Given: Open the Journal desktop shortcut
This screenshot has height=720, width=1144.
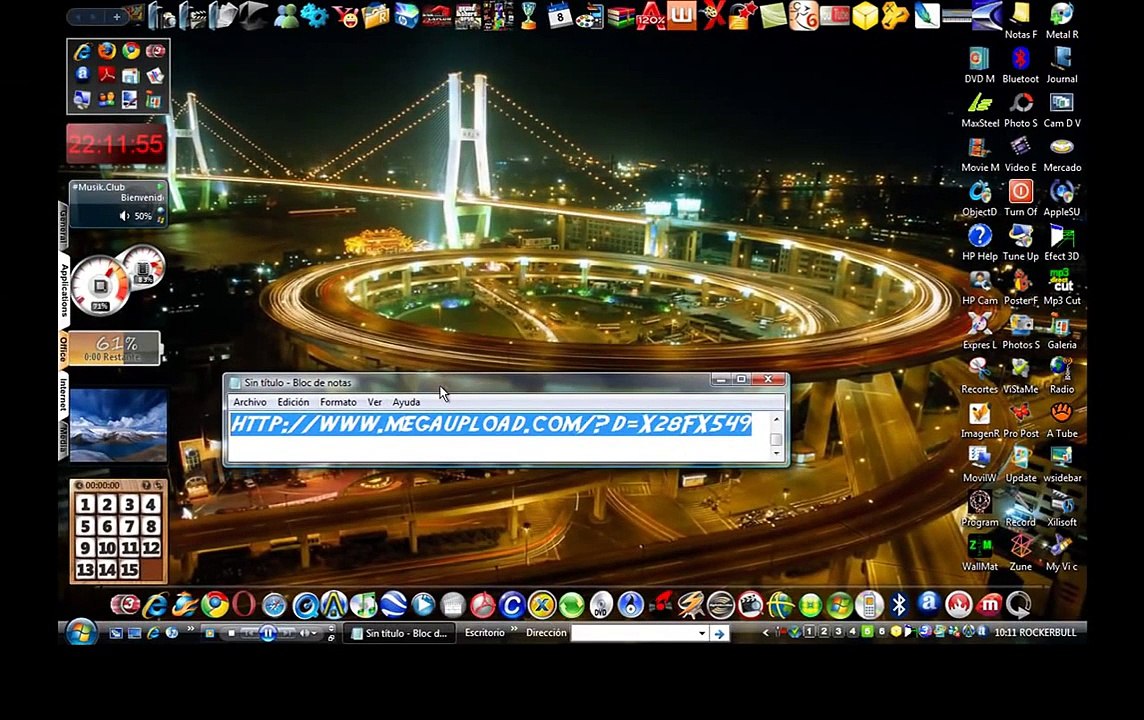Looking at the screenshot, I should (1062, 65).
